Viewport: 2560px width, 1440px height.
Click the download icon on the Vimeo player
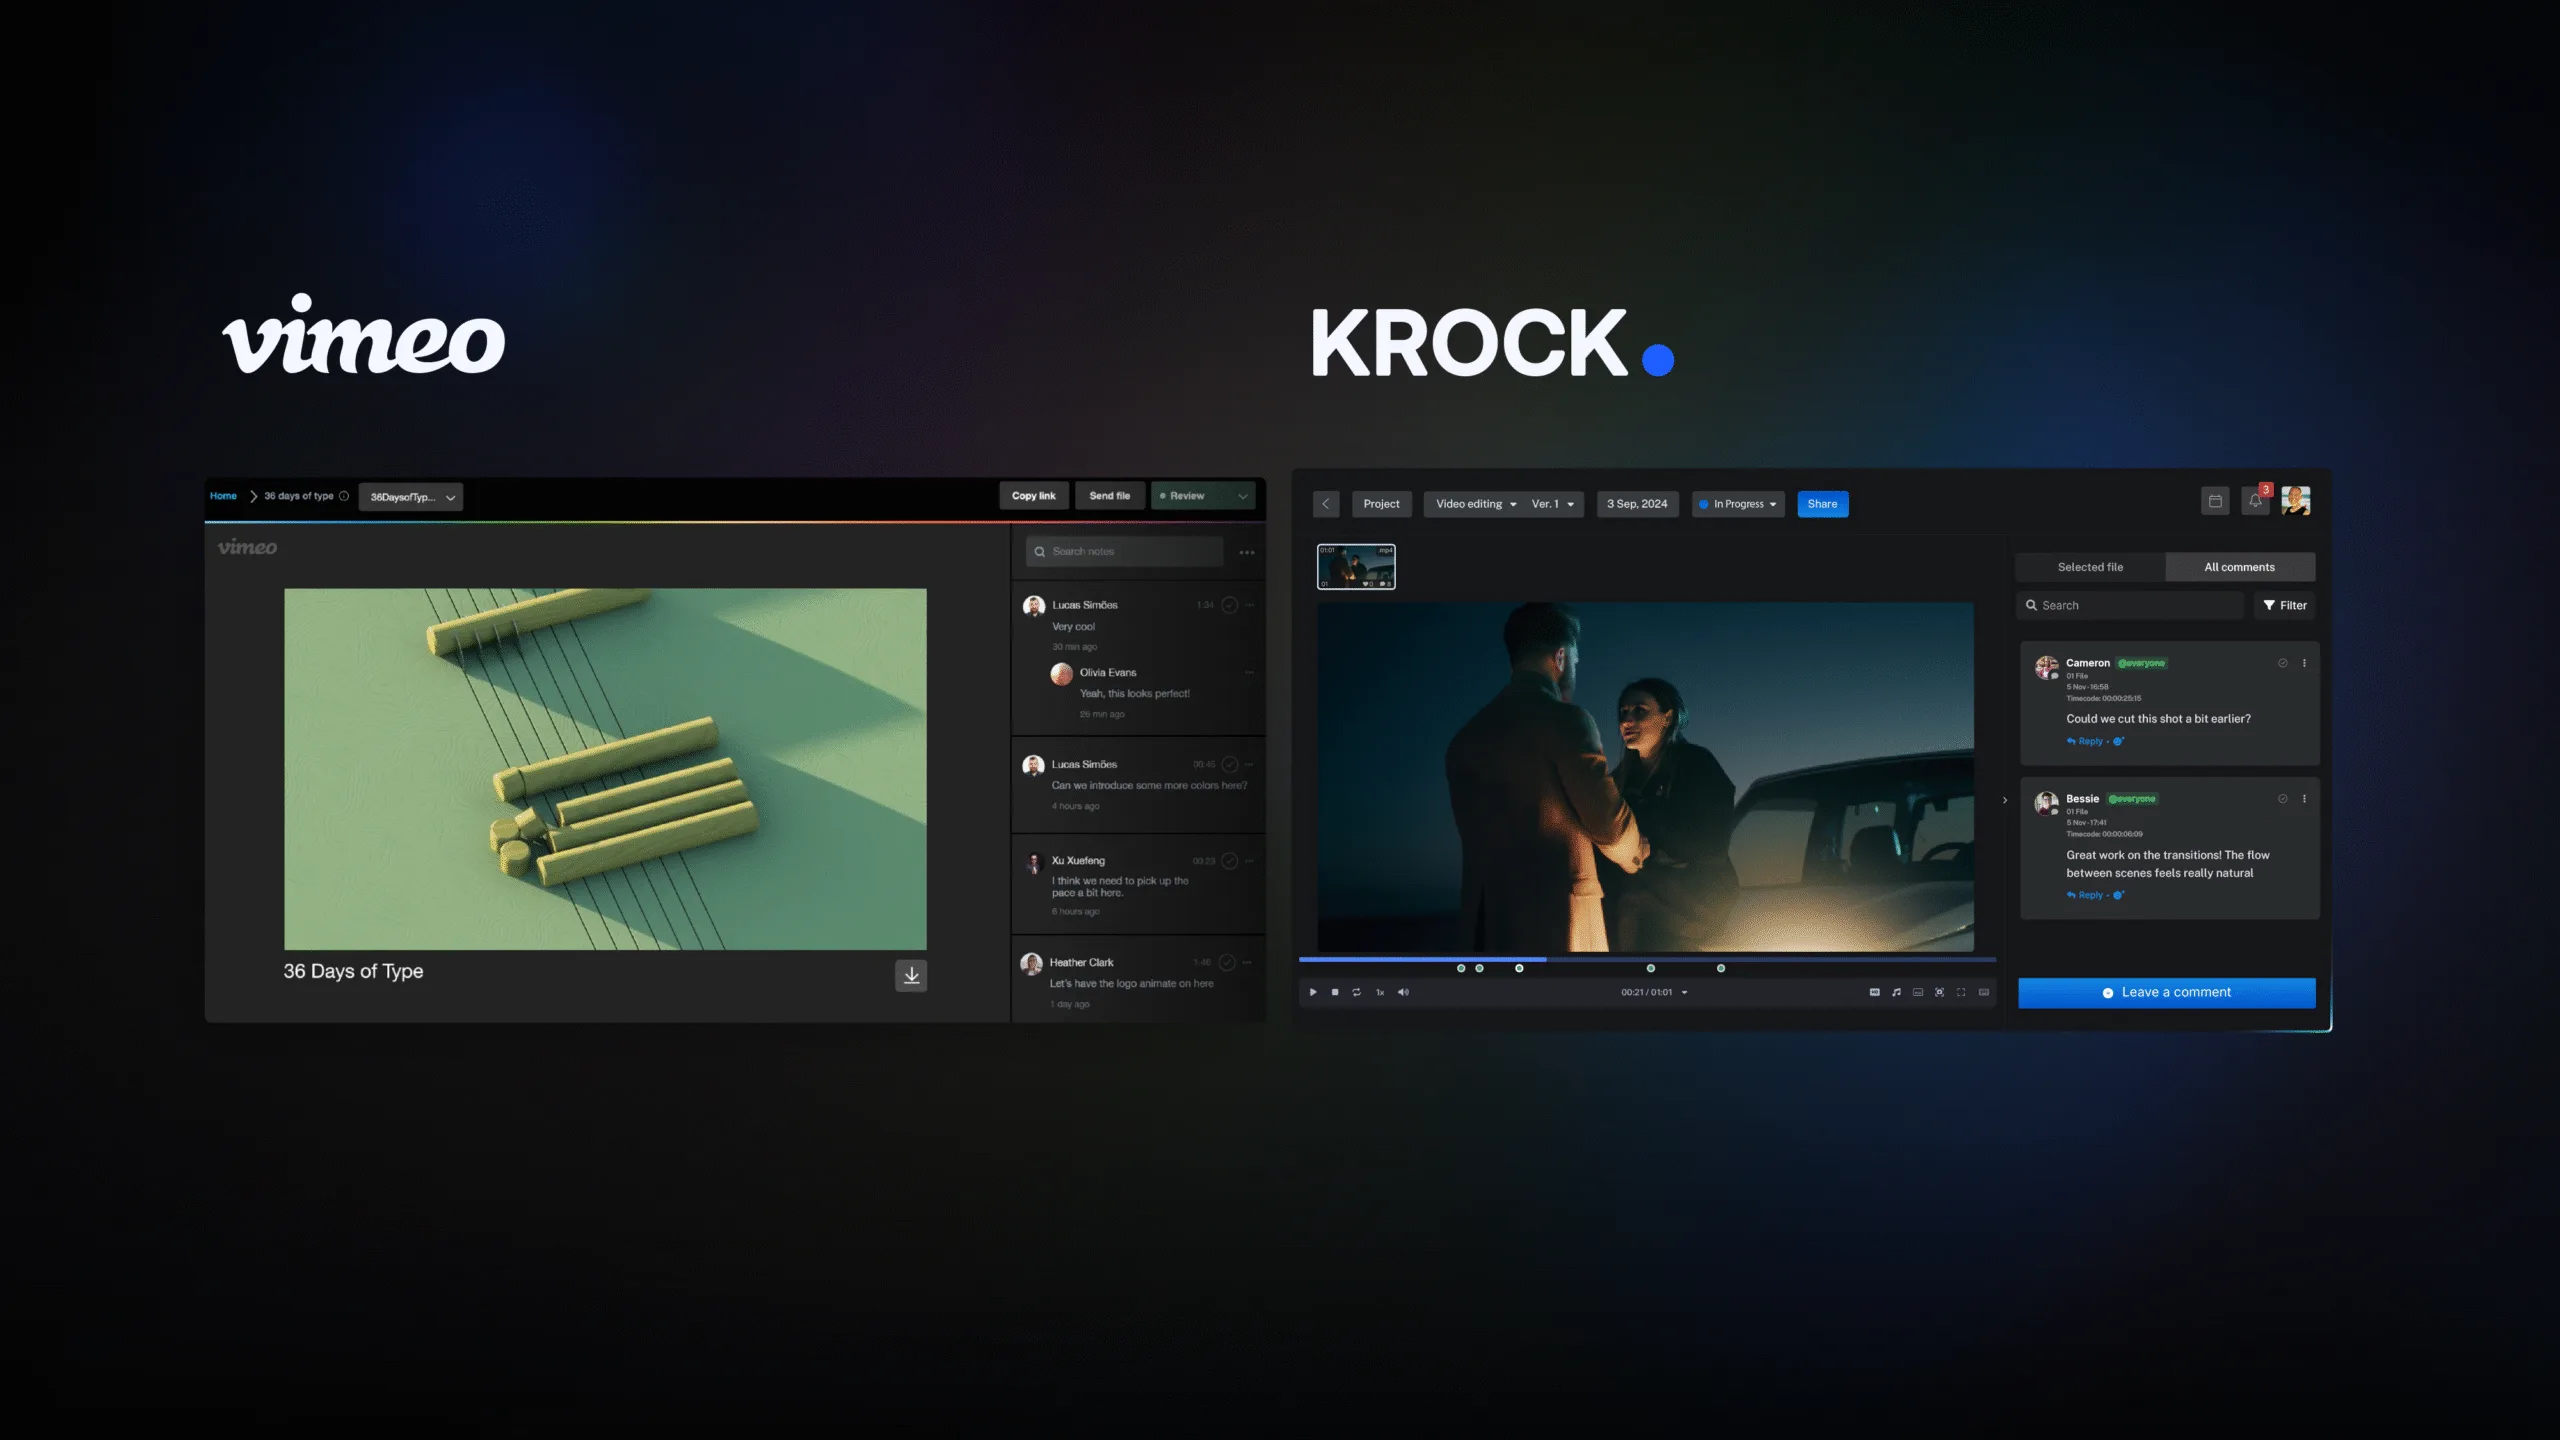911,975
